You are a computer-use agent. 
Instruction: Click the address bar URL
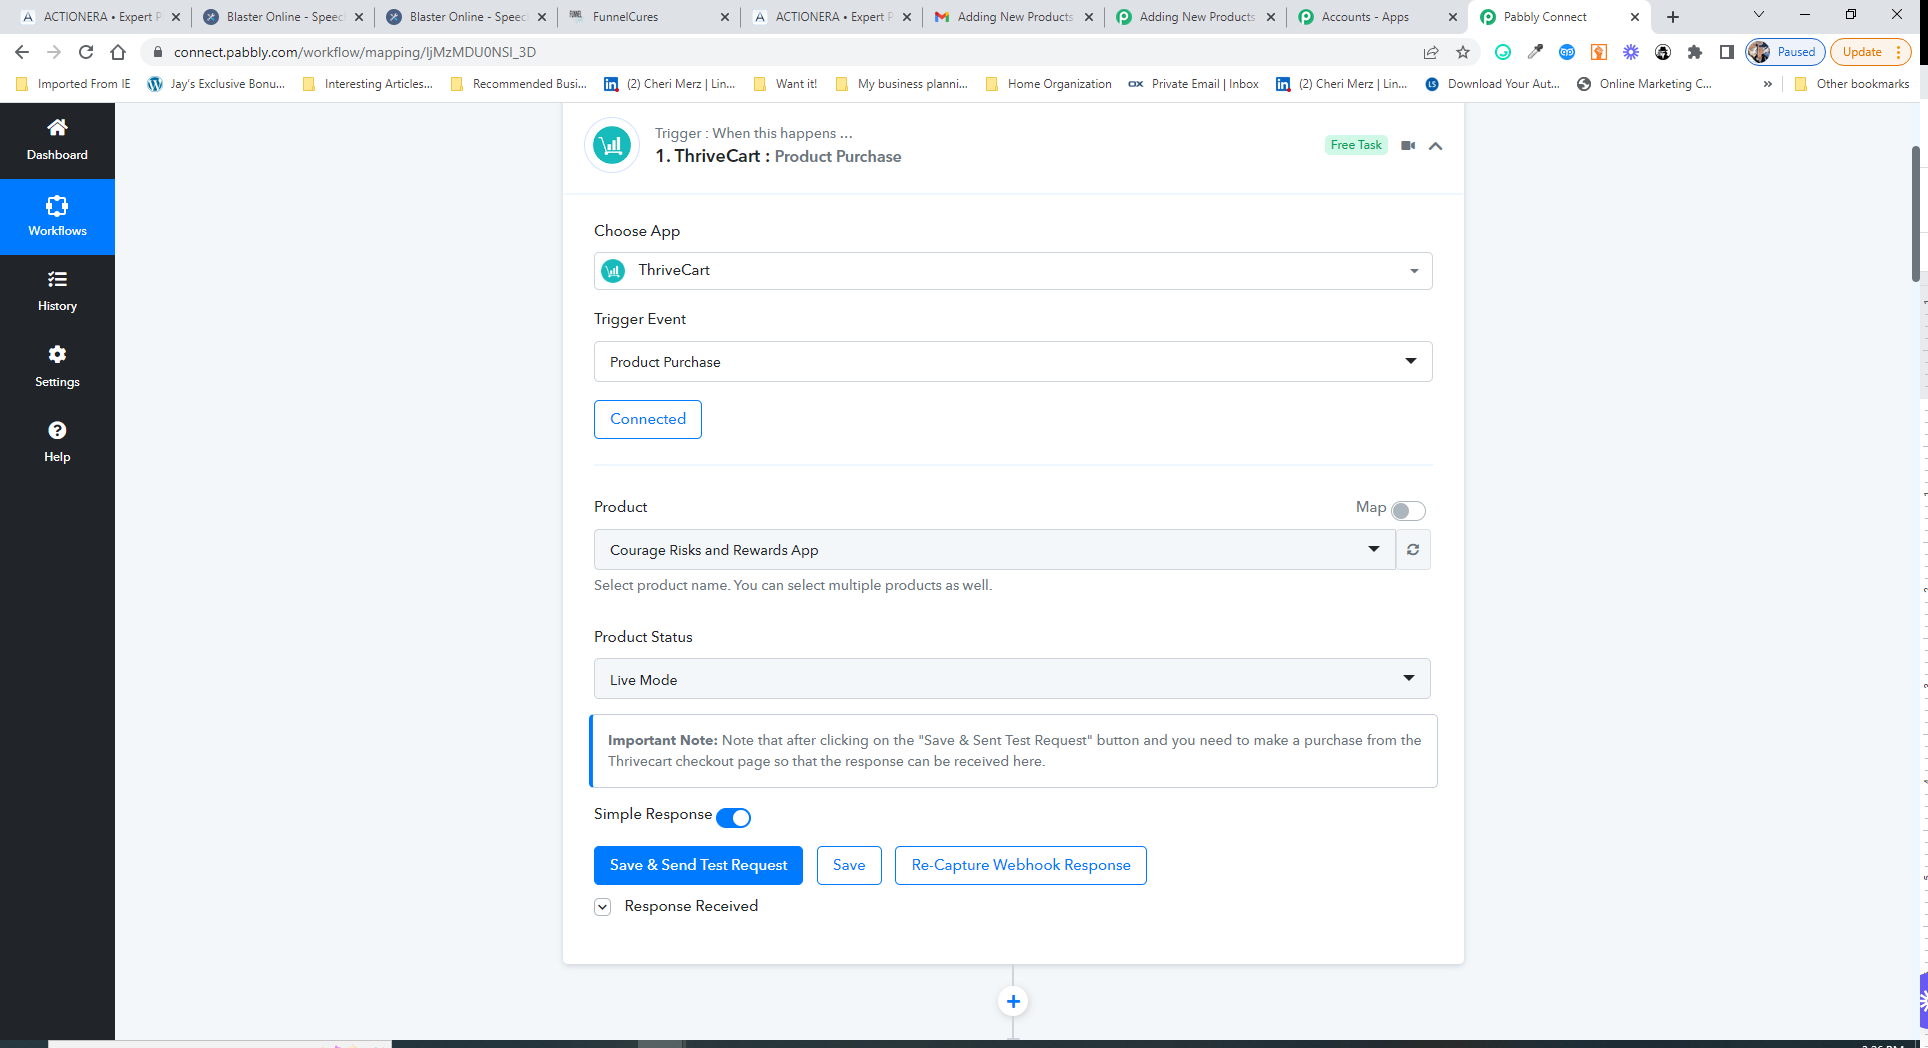coord(355,52)
